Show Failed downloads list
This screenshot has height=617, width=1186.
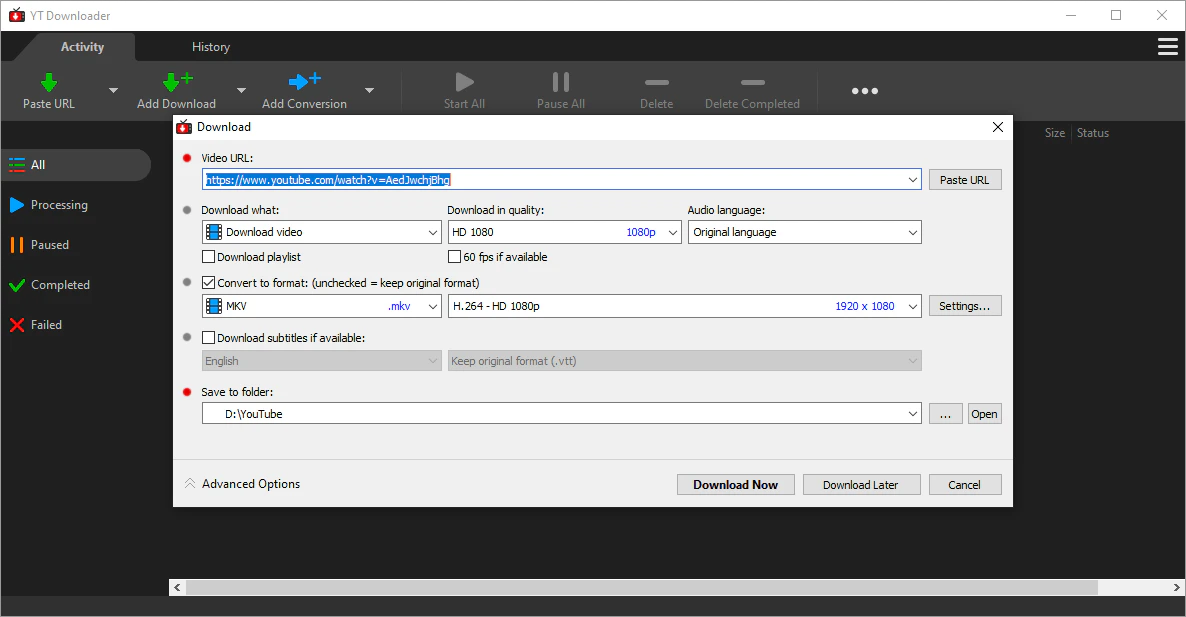(46, 325)
